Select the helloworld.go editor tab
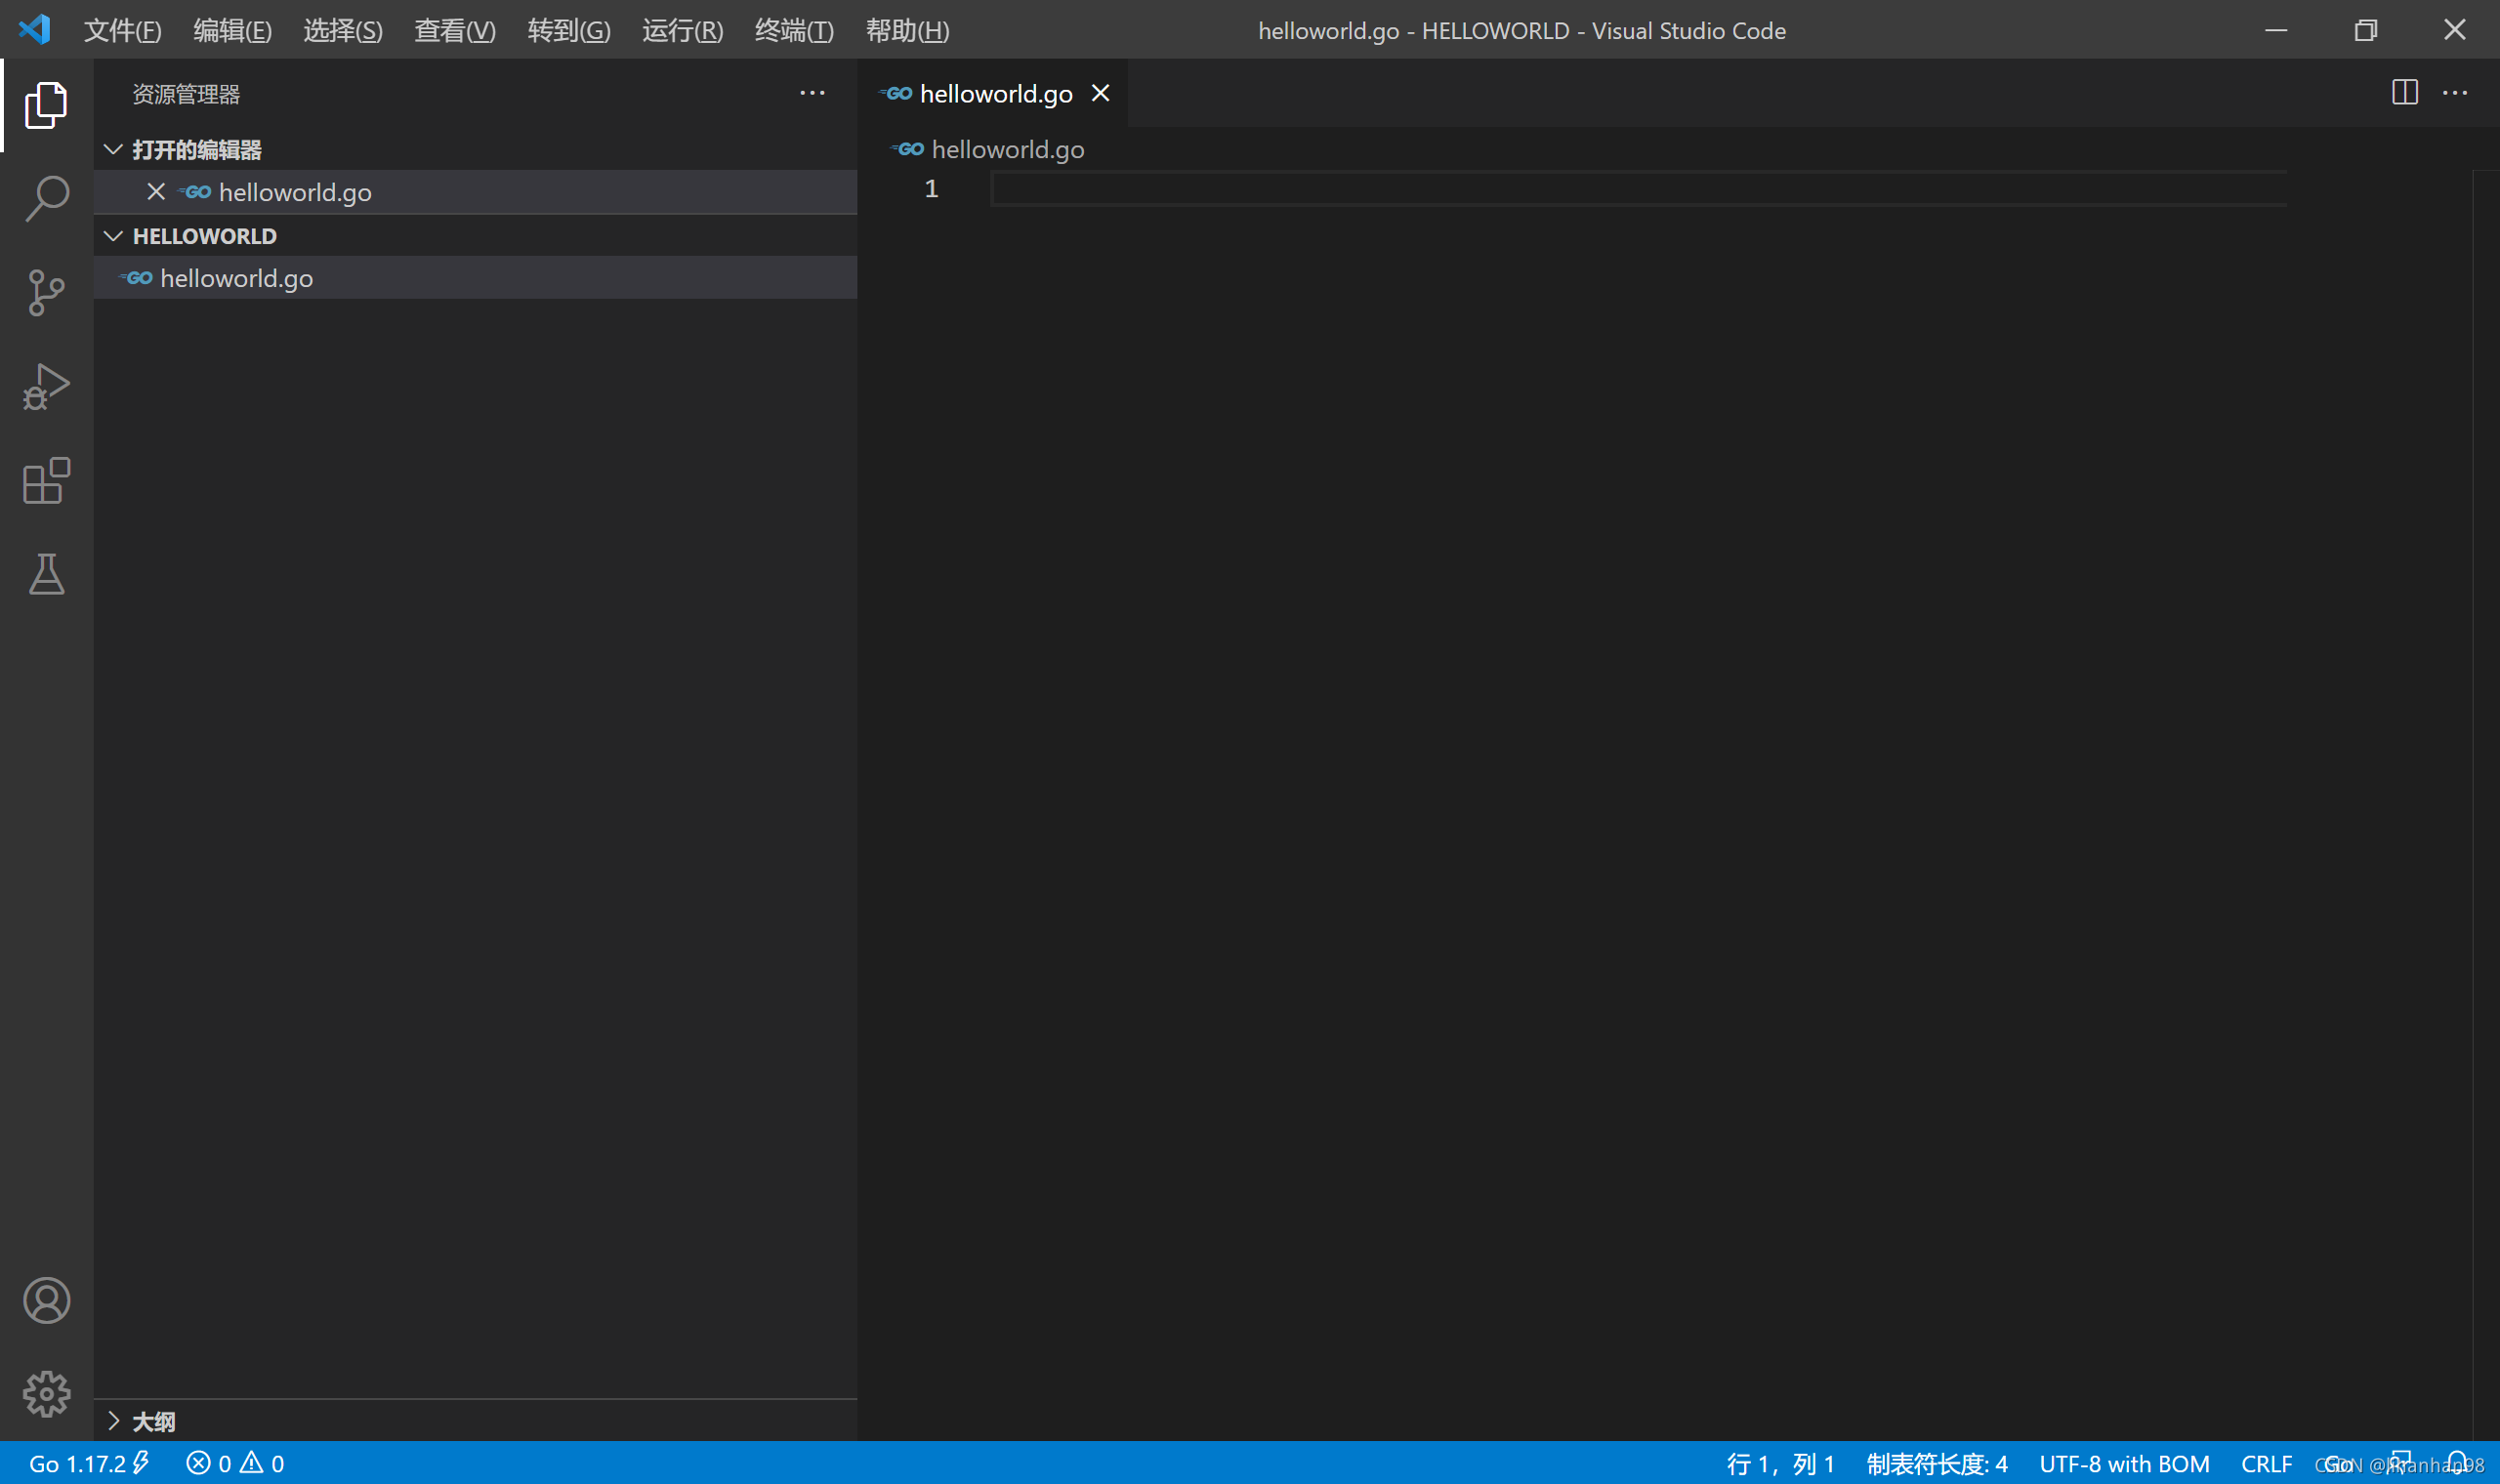 [996, 93]
